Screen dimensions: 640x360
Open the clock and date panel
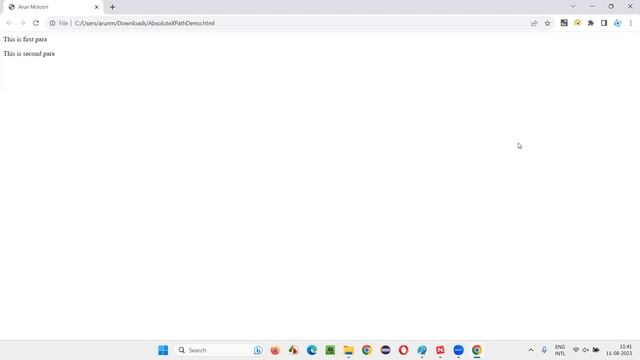(619, 350)
